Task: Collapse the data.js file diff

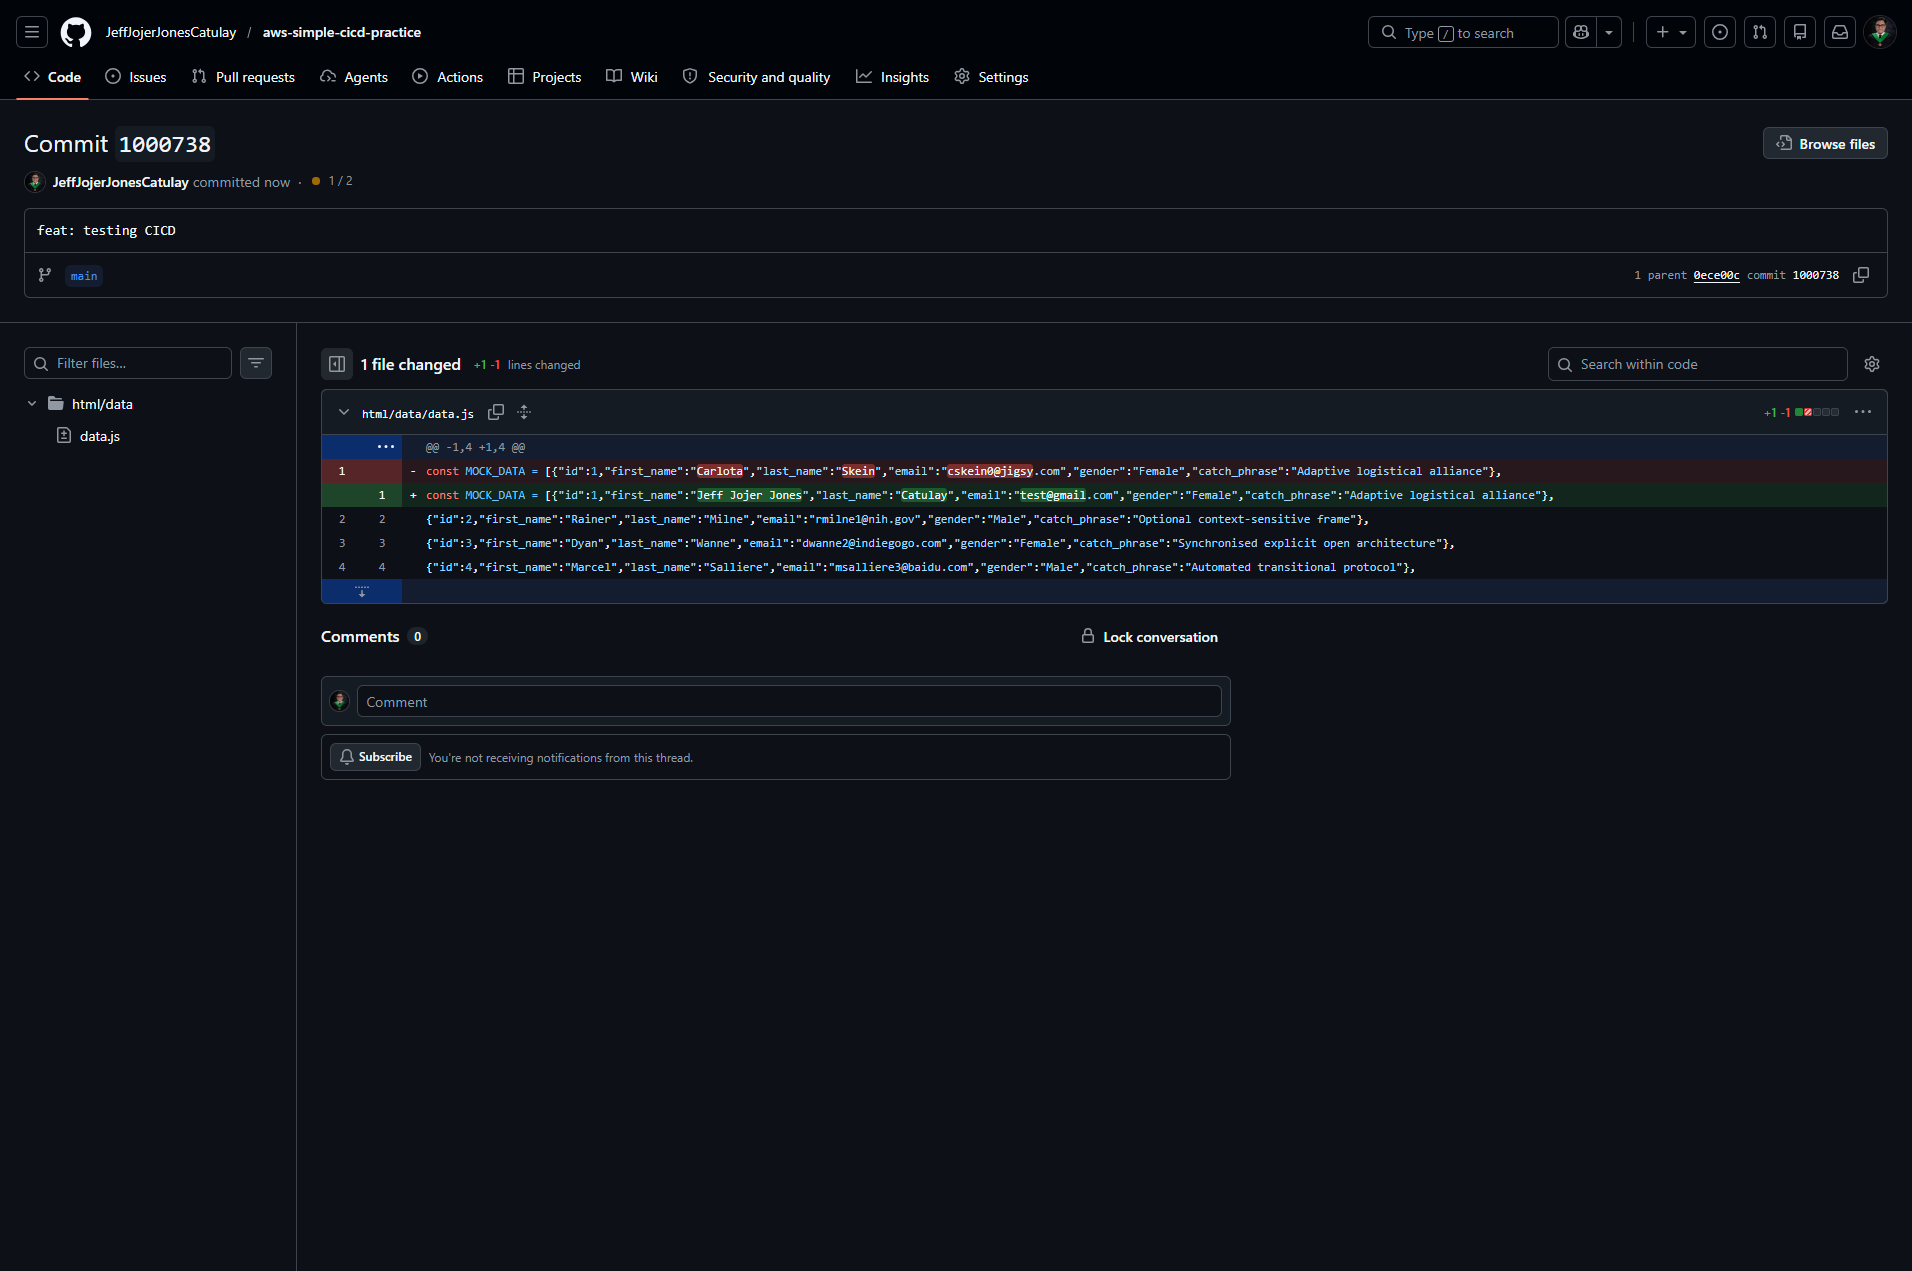Action: (x=344, y=412)
